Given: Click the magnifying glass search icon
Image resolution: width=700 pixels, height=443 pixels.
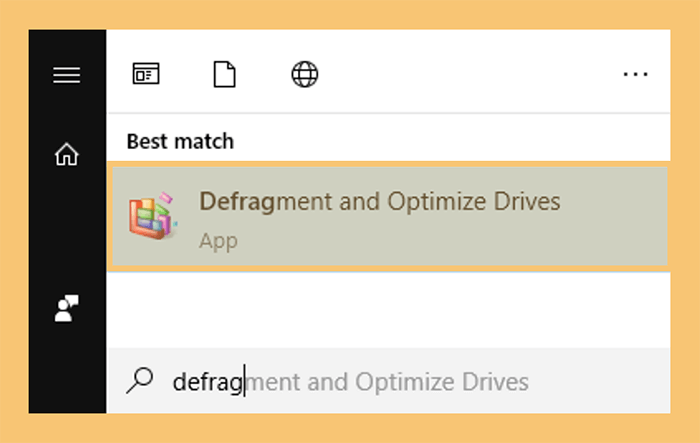Looking at the screenshot, I should coord(140,380).
